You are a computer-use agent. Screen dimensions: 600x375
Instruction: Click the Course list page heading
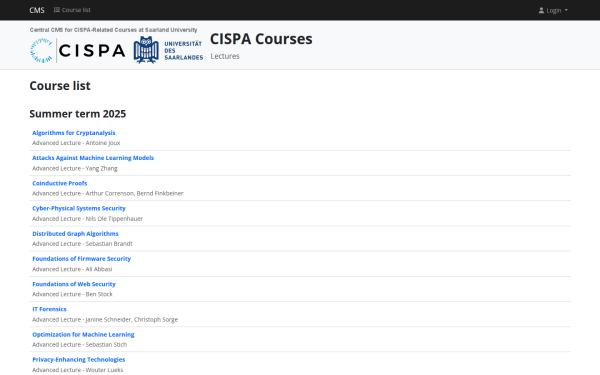tap(60, 86)
